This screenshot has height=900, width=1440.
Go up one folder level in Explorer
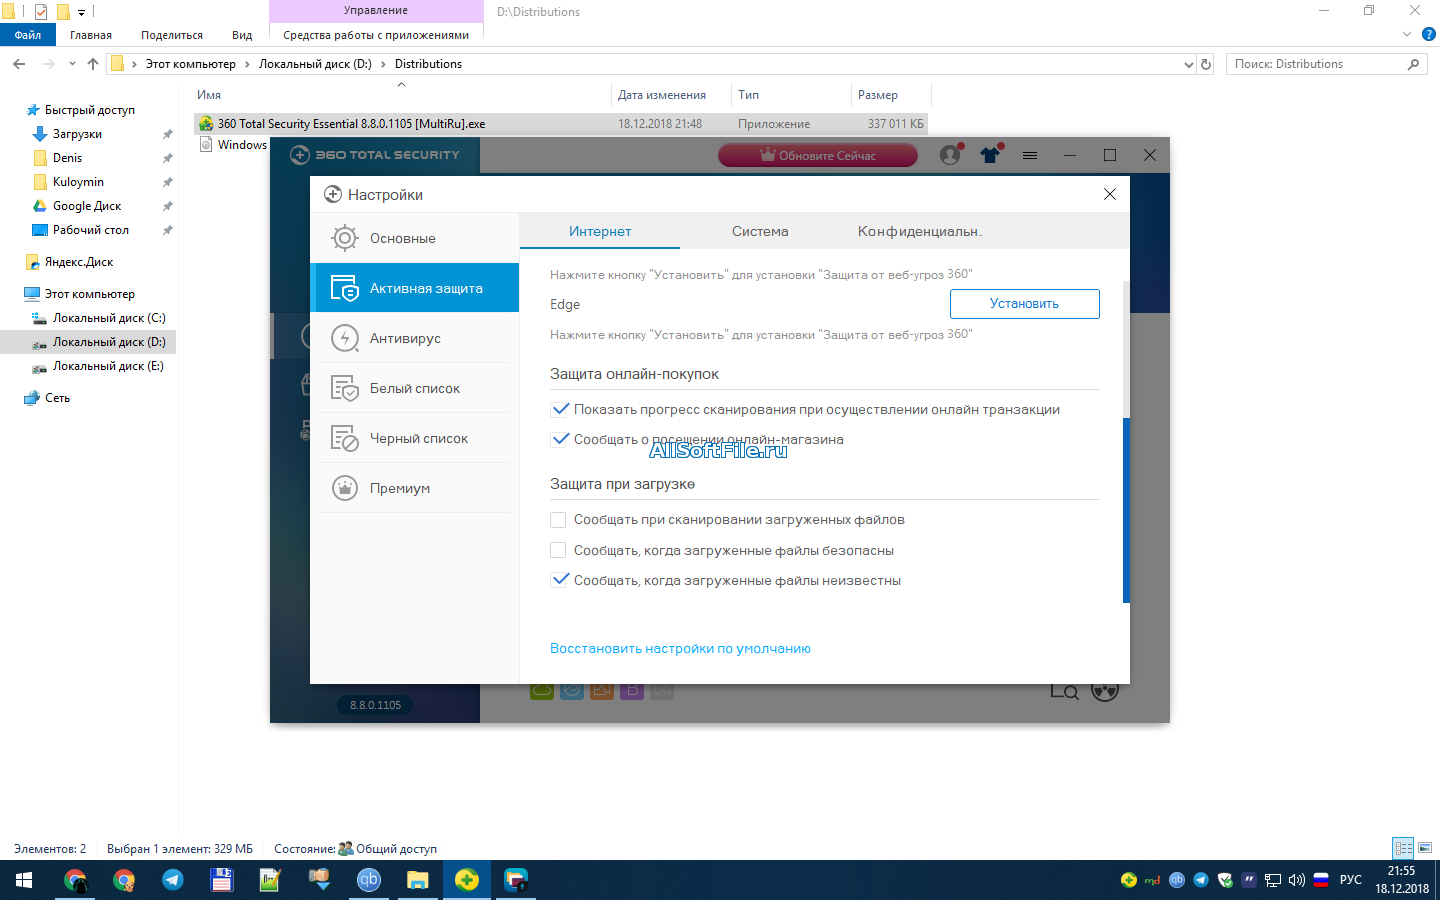[x=93, y=64]
